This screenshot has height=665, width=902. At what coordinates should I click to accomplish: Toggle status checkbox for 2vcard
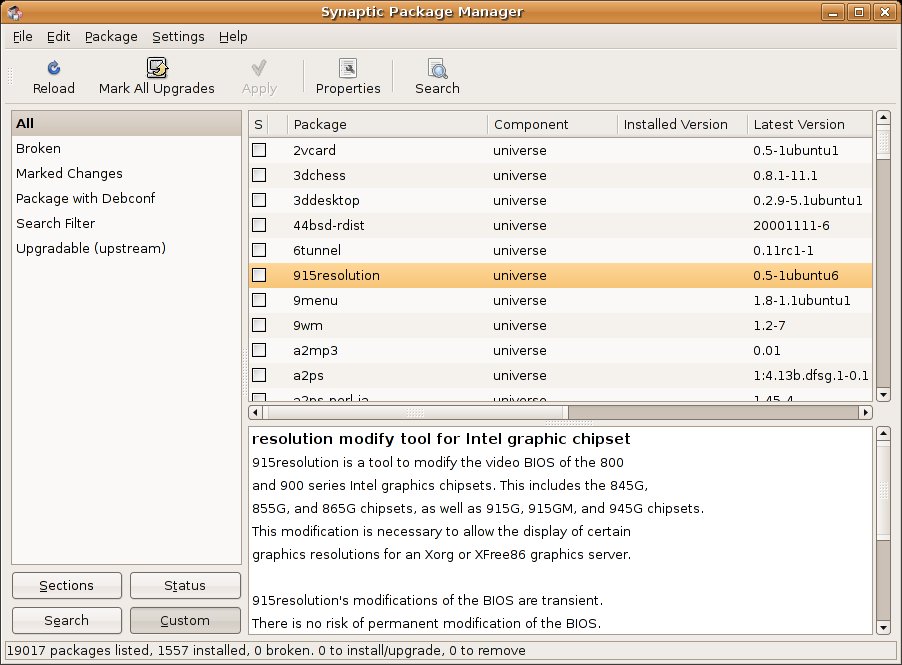pos(259,150)
